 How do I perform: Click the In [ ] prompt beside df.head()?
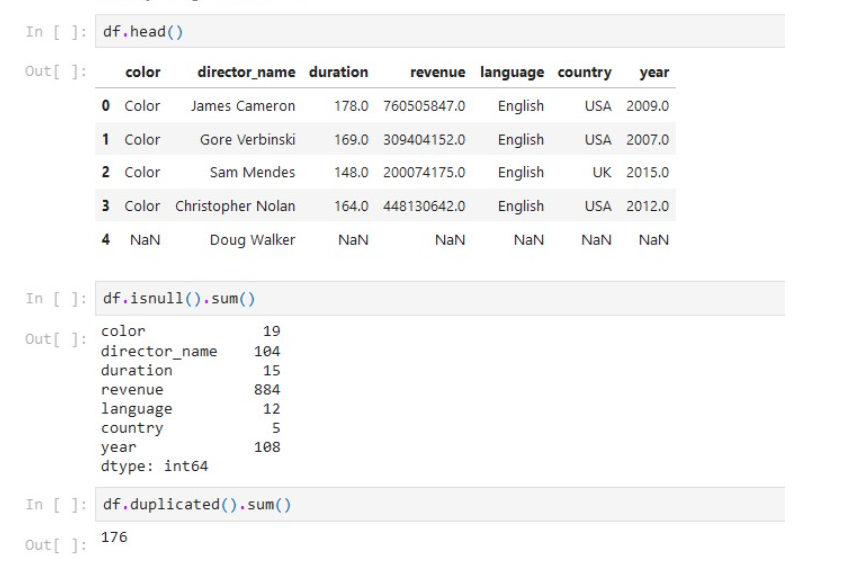[x=55, y=32]
